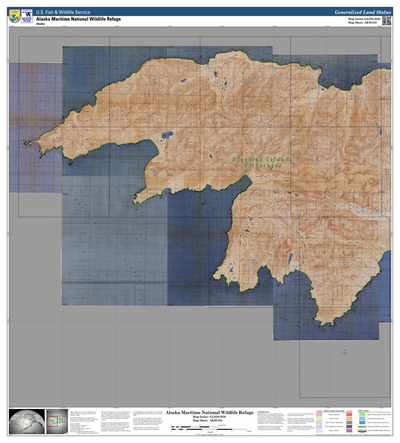The height and width of the screenshot is (443, 400).
Task: Click the red legend swatch
Action: coord(349,414)
